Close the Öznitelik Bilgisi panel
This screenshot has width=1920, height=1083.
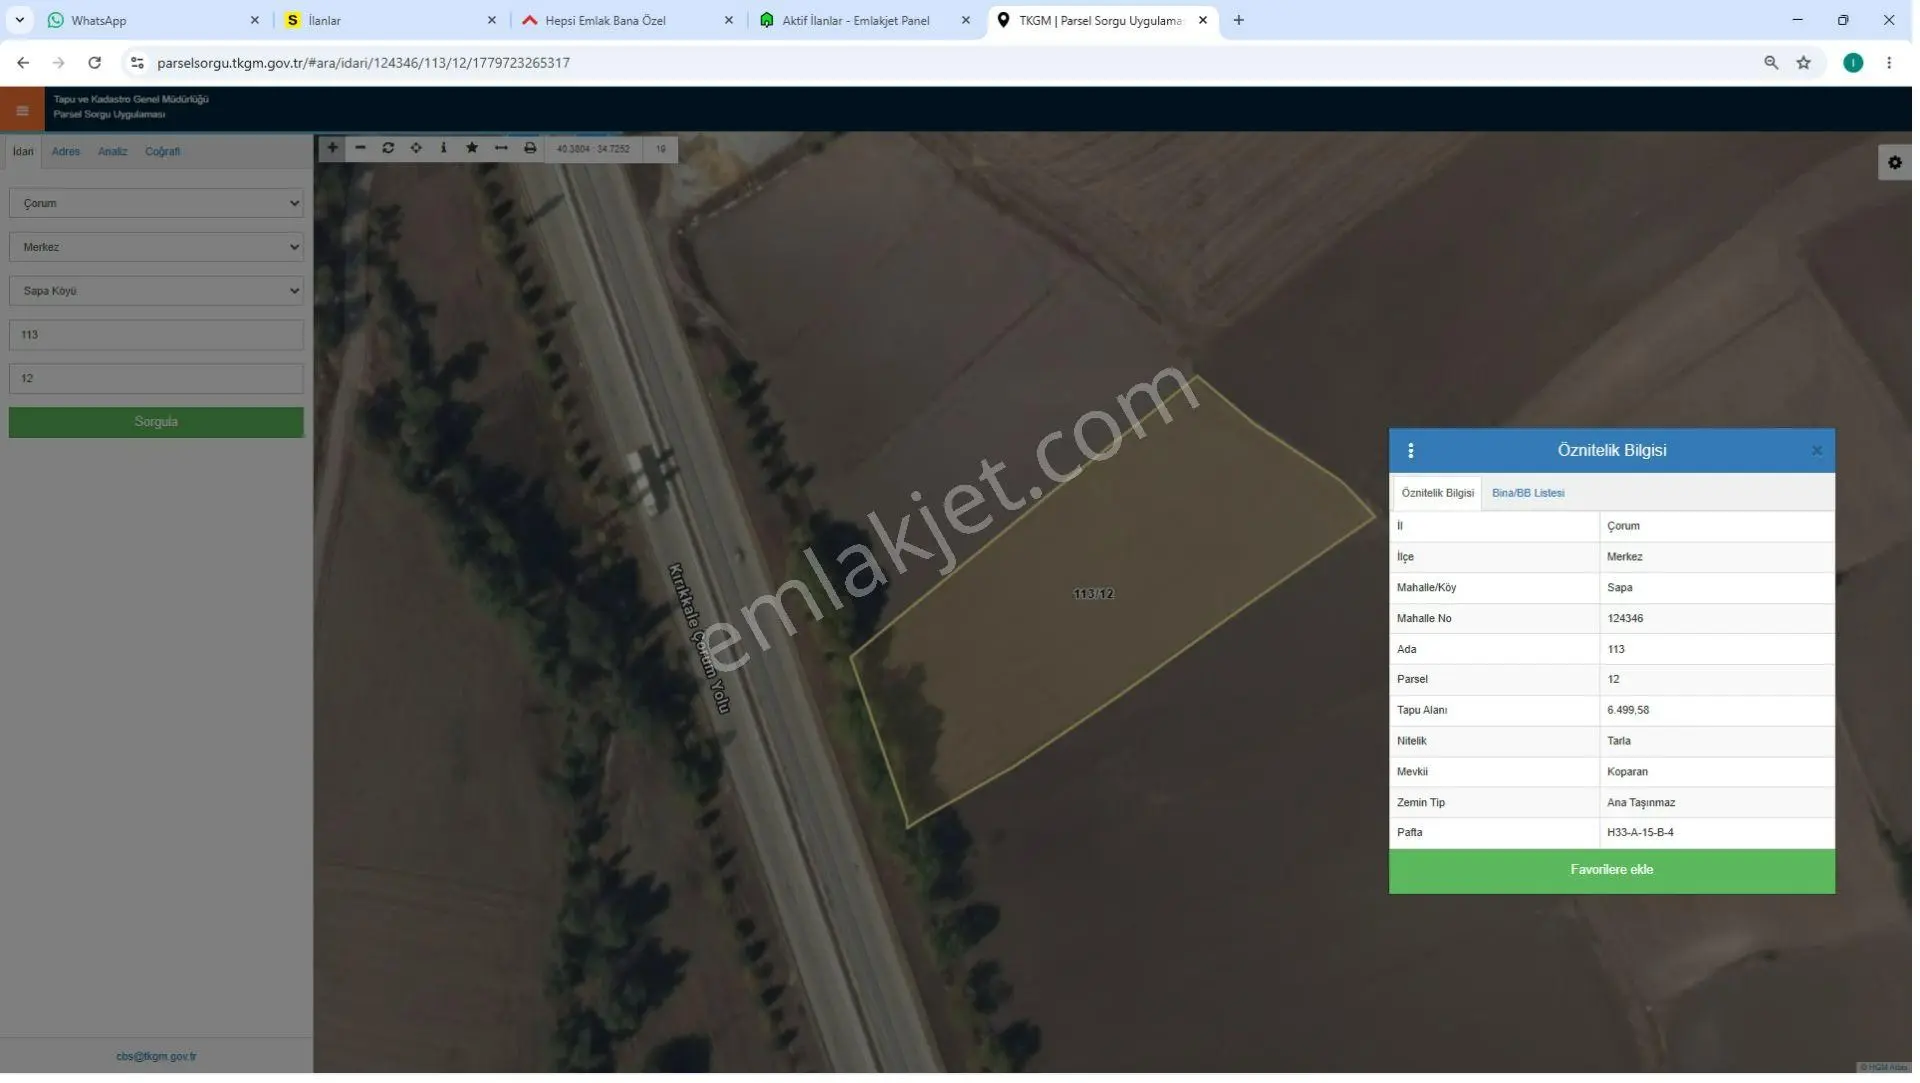1816,451
